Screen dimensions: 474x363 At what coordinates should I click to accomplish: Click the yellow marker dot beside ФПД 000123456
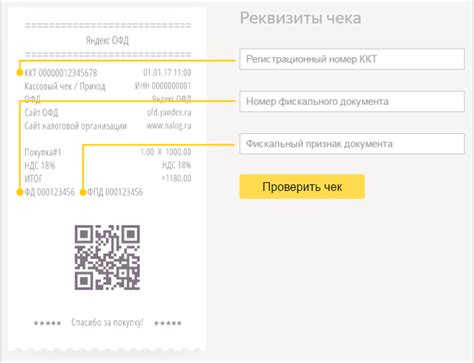point(83,192)
